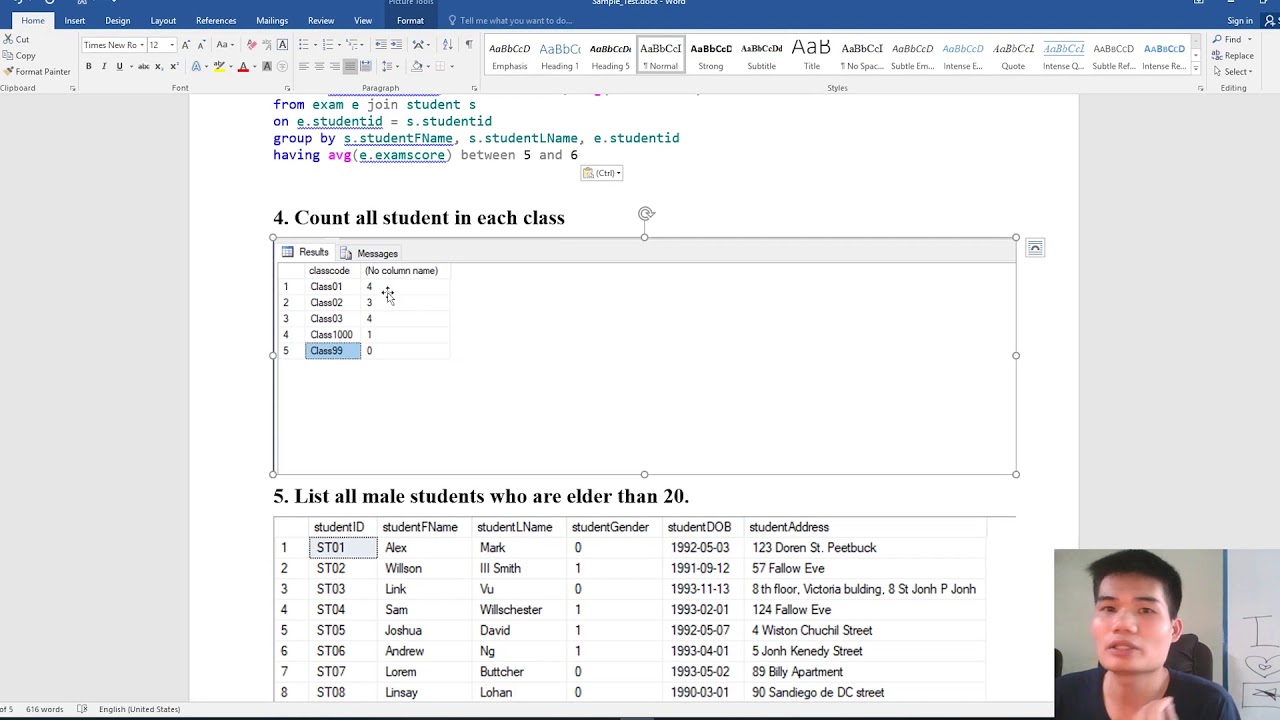
Task: Switch to the Mailings ribbon tab
Action: click(272, 20)
